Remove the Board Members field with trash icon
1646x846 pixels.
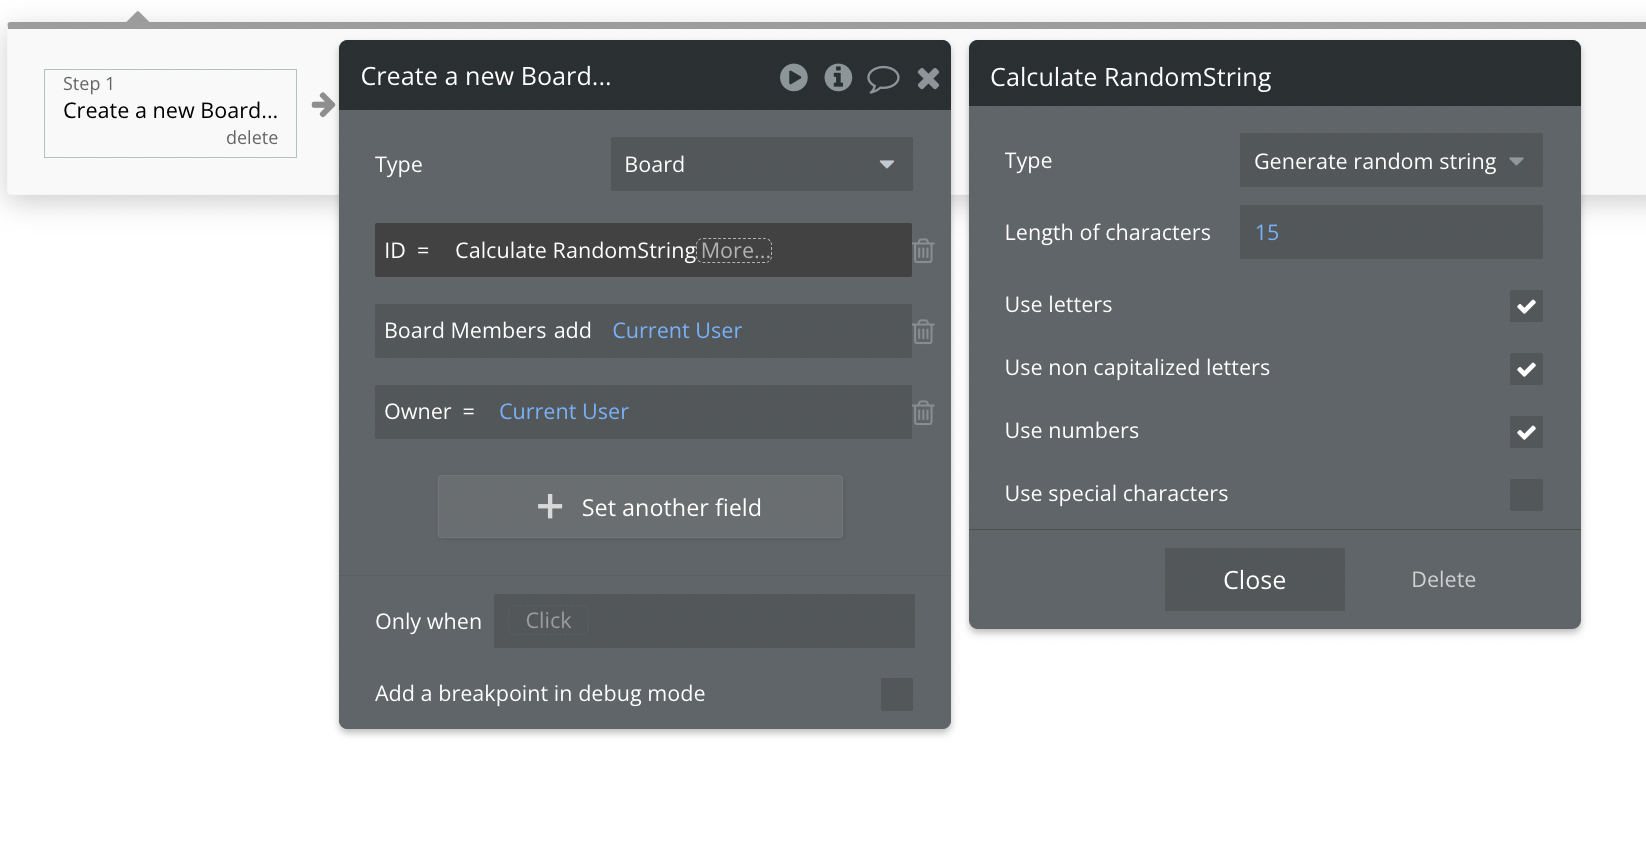click(x=923, y=332)
